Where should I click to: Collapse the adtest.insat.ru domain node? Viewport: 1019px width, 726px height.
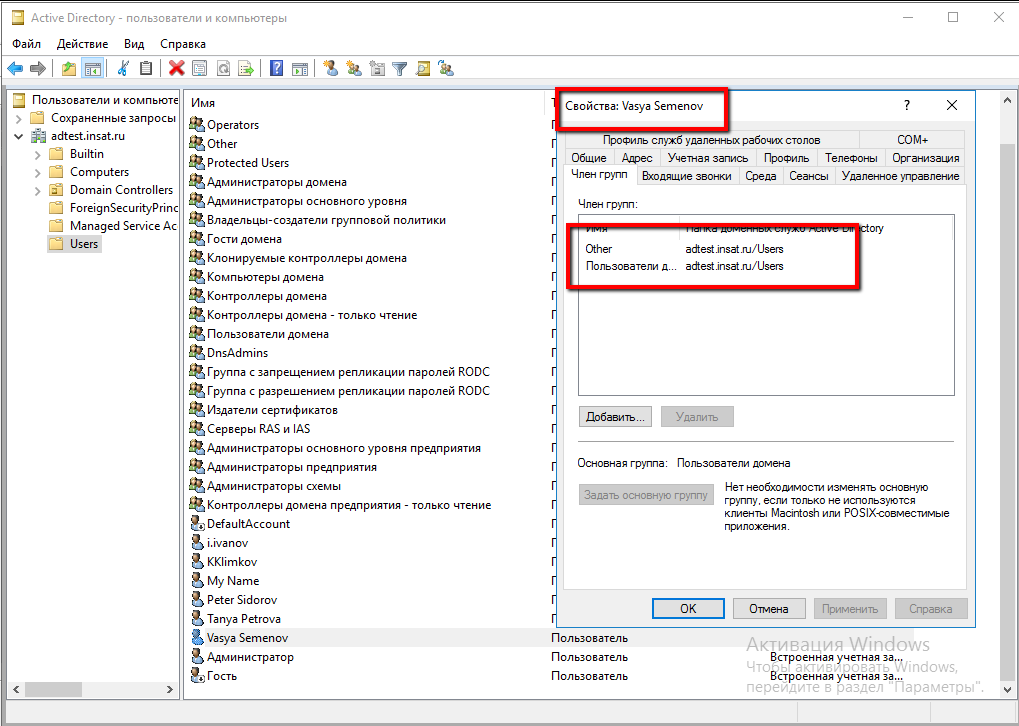click(19, 136)
